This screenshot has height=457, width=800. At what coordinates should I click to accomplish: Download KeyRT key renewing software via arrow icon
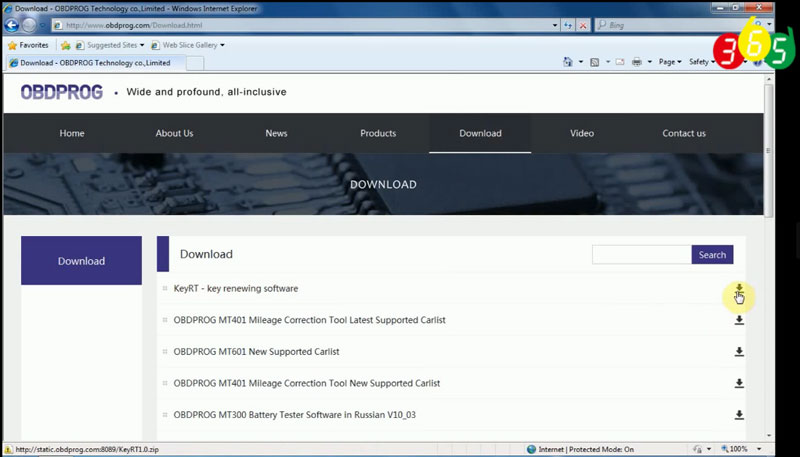tap(739, 289)
